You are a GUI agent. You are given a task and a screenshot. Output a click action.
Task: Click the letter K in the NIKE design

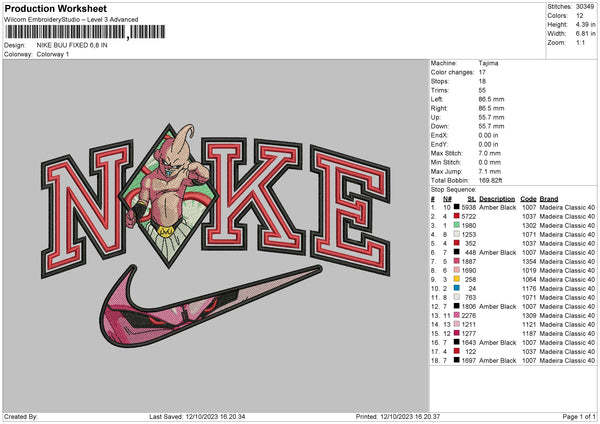(x=253, y=195)
